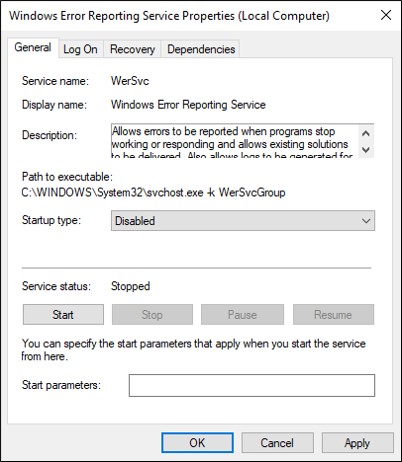Image resolution: width=402 pixels, height=462 pixels.
Task: Click the greyed-out Resume button
Action: coord(333,314)
